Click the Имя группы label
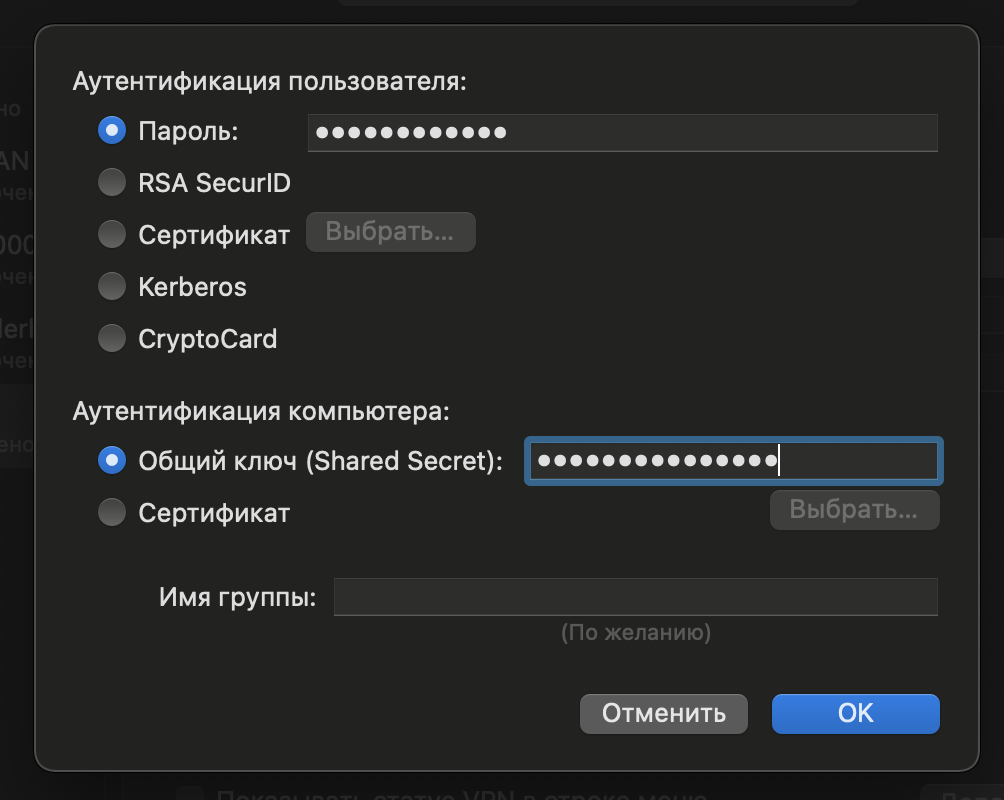The width and height of the screenshot is (1004, 800). tap(237, 598)
